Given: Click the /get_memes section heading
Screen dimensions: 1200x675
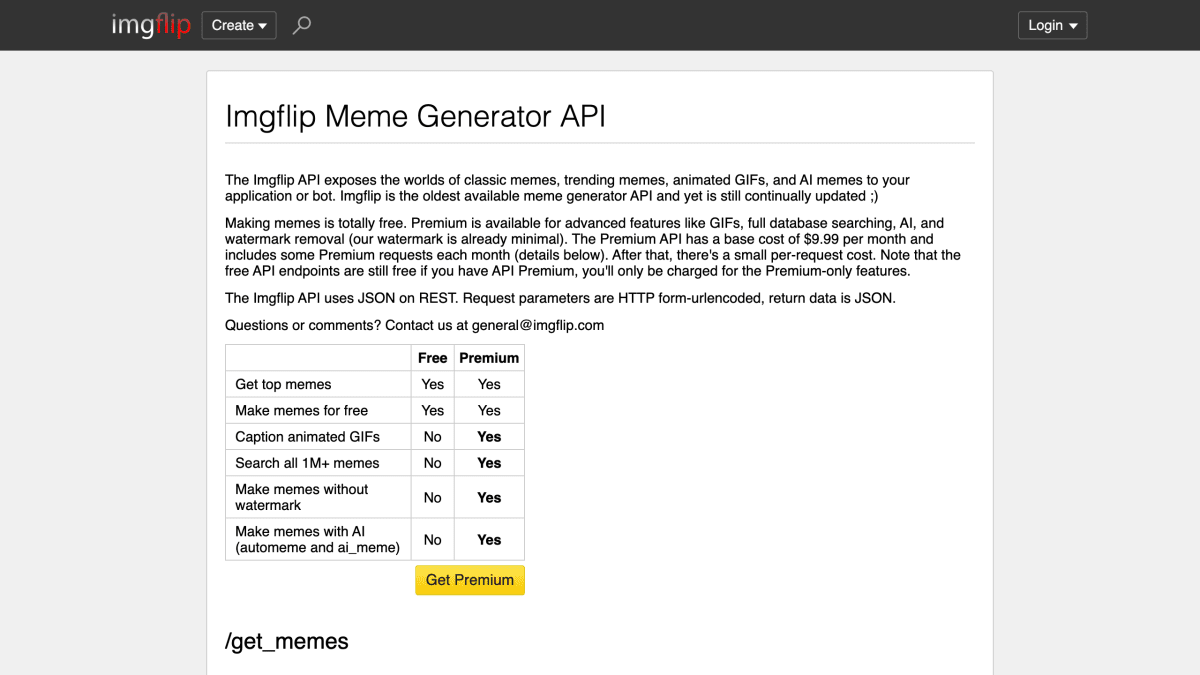Looking at the screenshot, I should click(x=287, y=641).
